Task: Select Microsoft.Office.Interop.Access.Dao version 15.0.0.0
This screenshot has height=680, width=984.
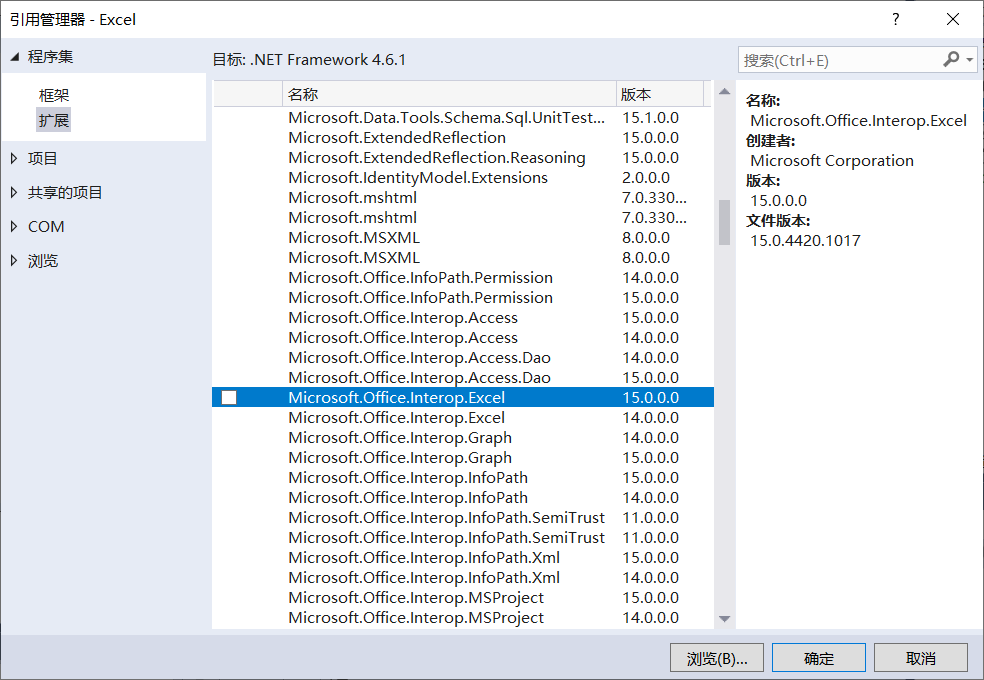Action: (463, 378)
